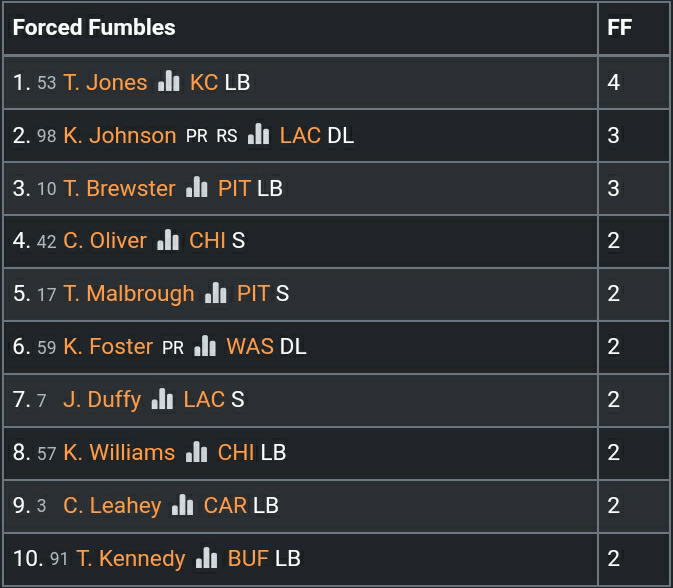Select the KC team link
This screenshot has width=673, height=588.
[x=204, y=82]
